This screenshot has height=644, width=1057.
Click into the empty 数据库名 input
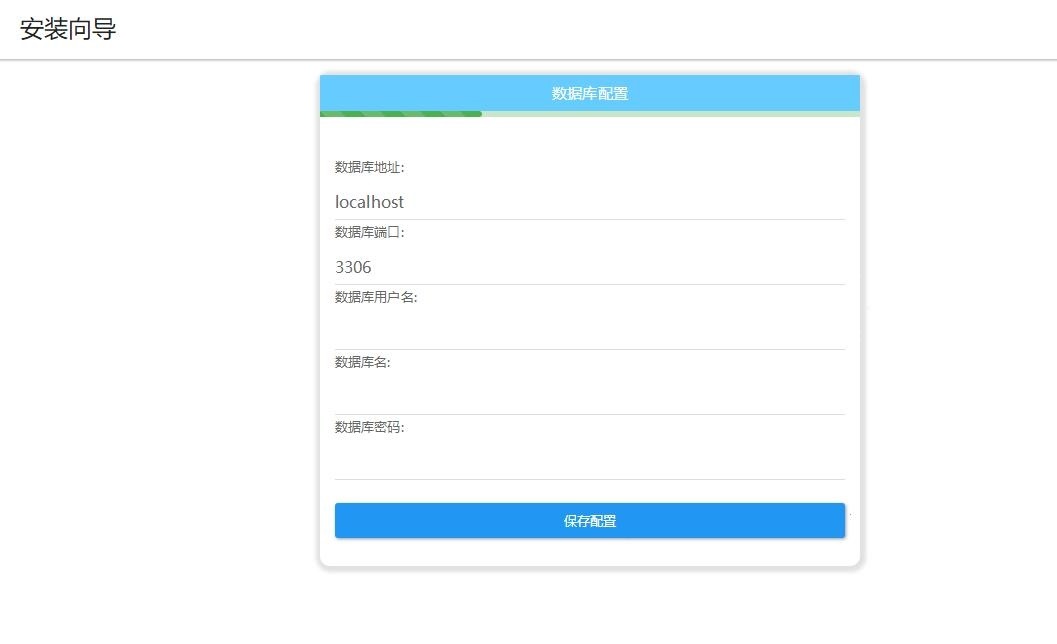pos(589,397)
